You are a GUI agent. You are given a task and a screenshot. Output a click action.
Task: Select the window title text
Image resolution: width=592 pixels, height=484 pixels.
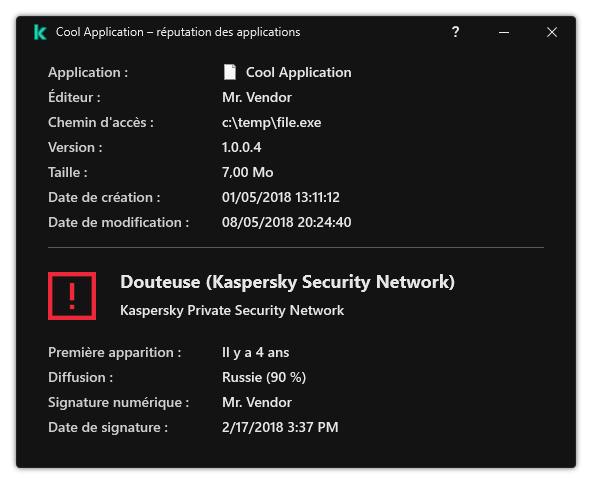pos(178,32)
